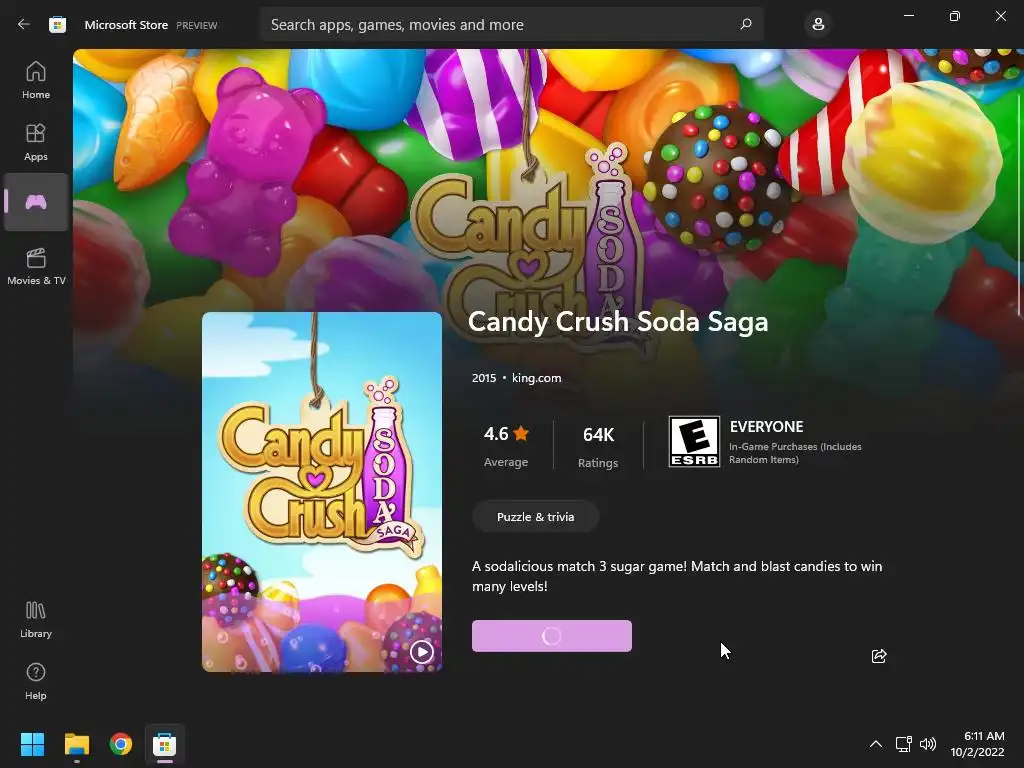Click the 2015 release year text

tap(484, 378)
